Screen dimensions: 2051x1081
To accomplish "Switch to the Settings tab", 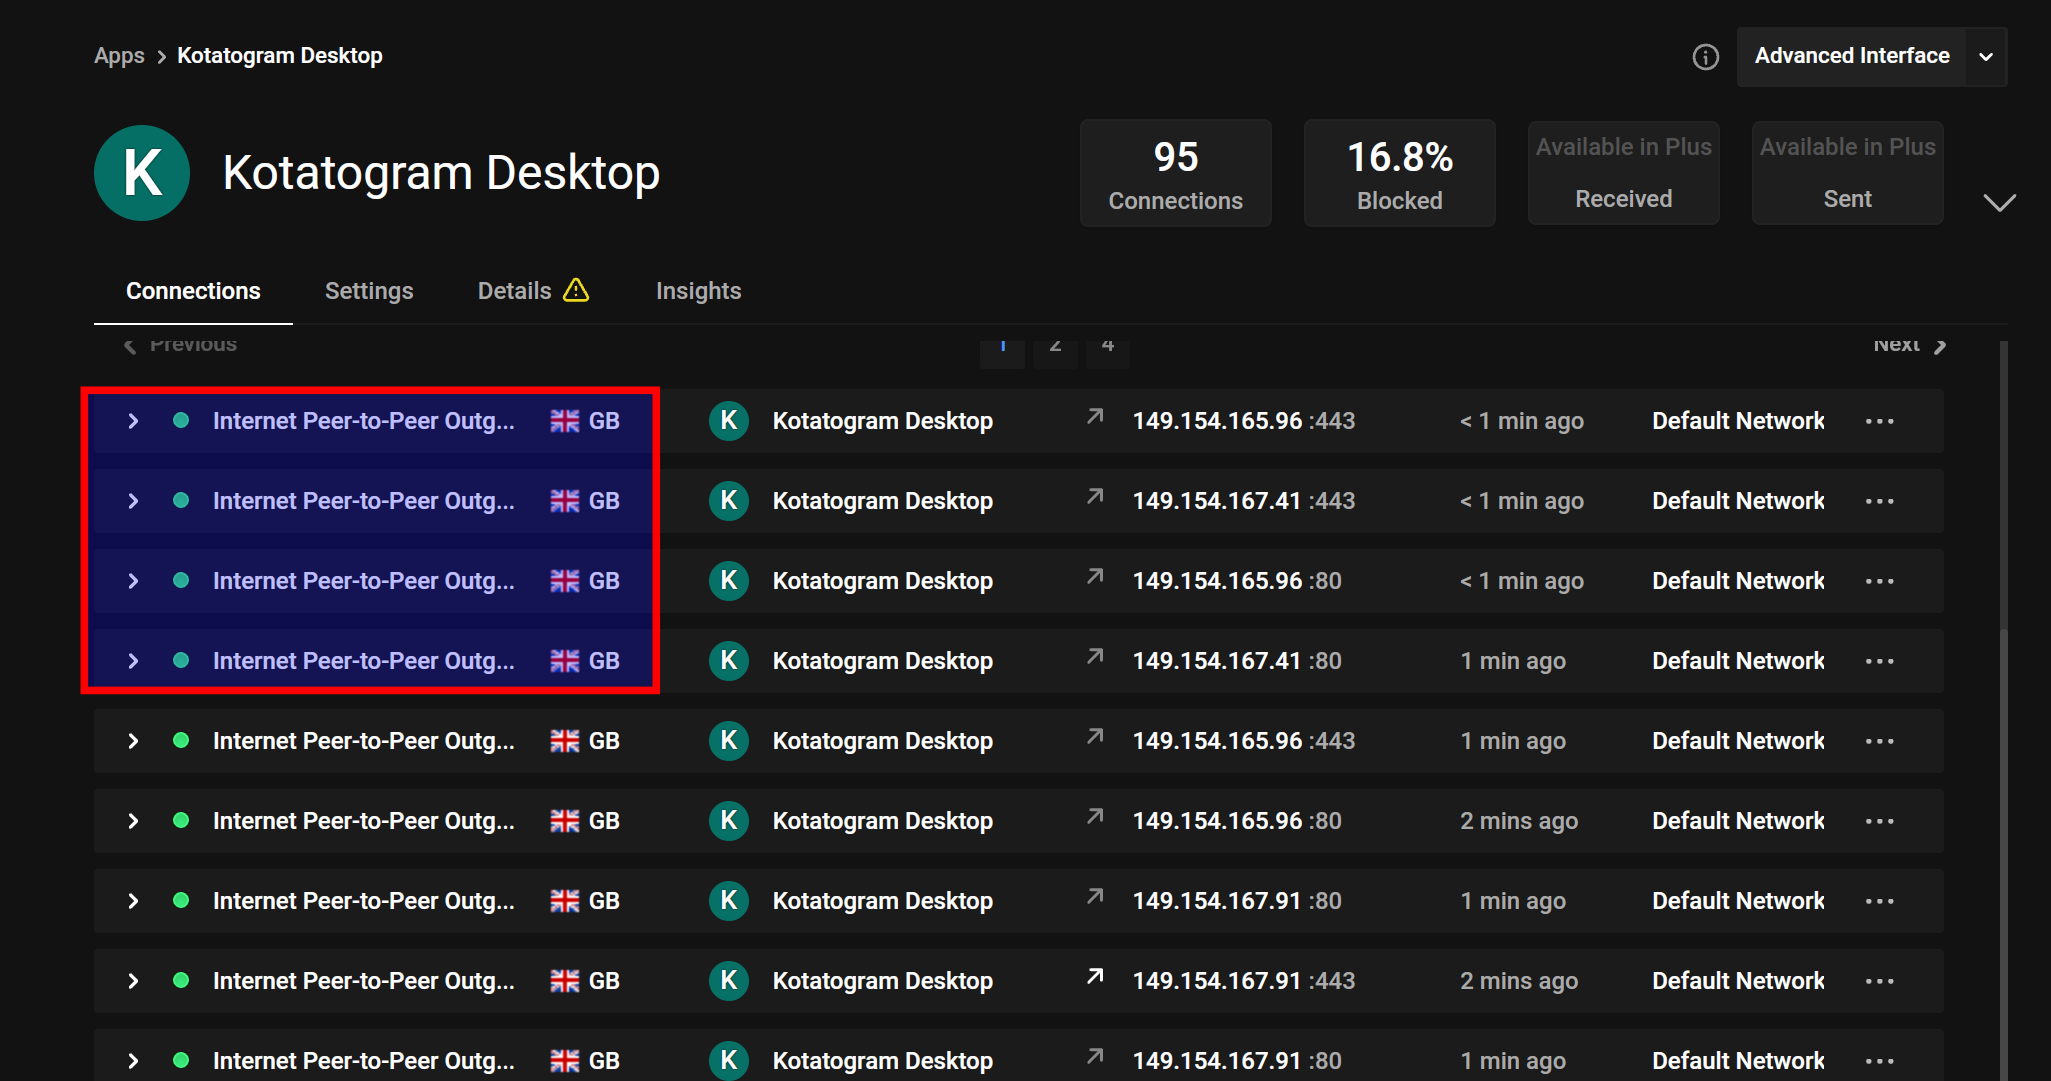I will 369,291.
